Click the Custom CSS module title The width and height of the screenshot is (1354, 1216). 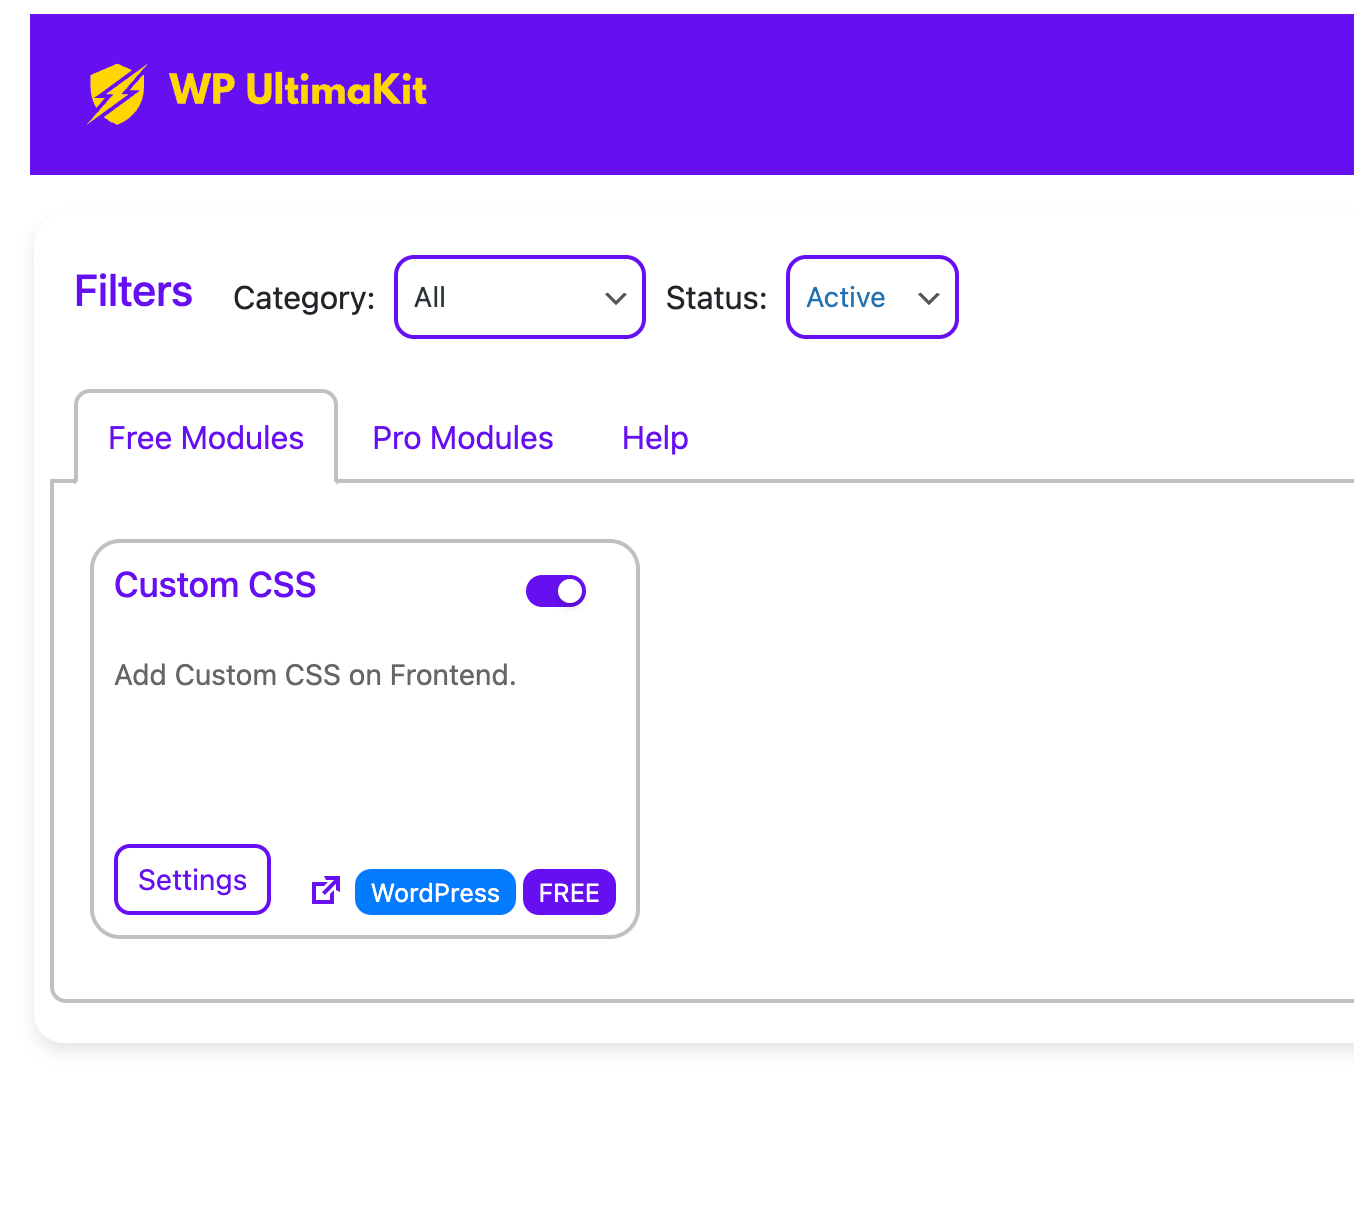pos(215,585)
